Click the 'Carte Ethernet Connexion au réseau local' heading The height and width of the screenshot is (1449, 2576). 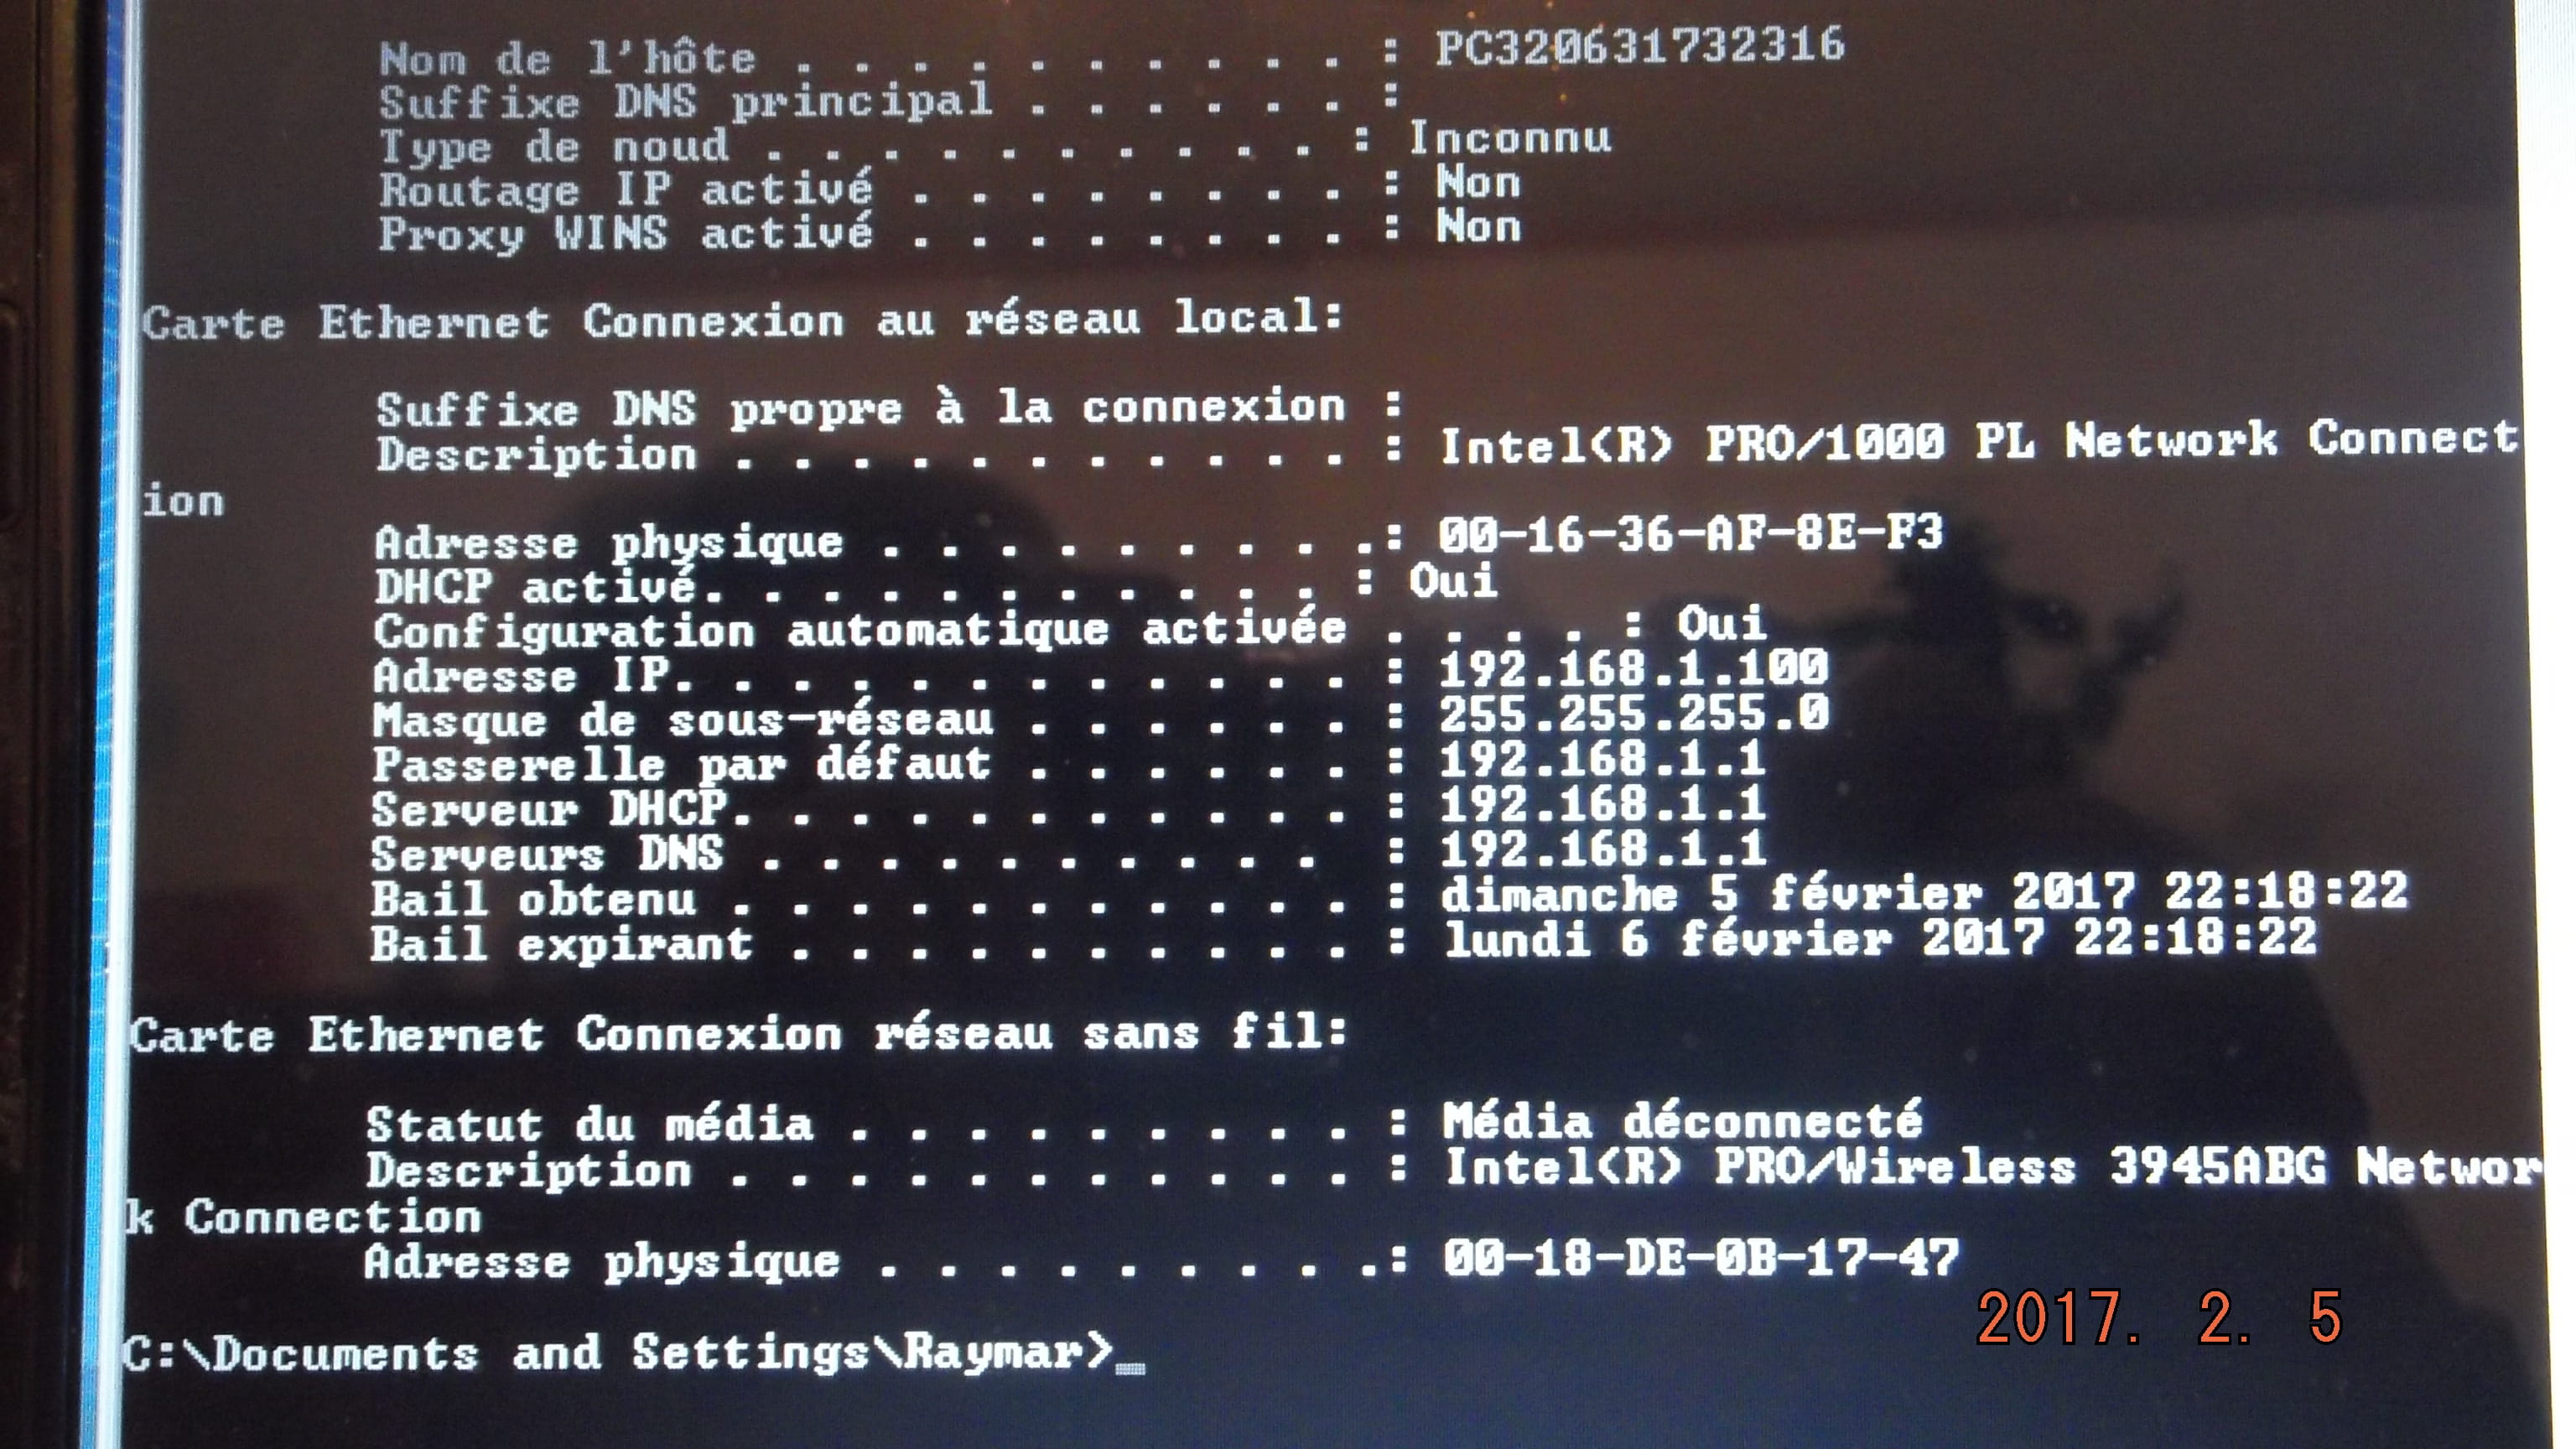(742, 321)
